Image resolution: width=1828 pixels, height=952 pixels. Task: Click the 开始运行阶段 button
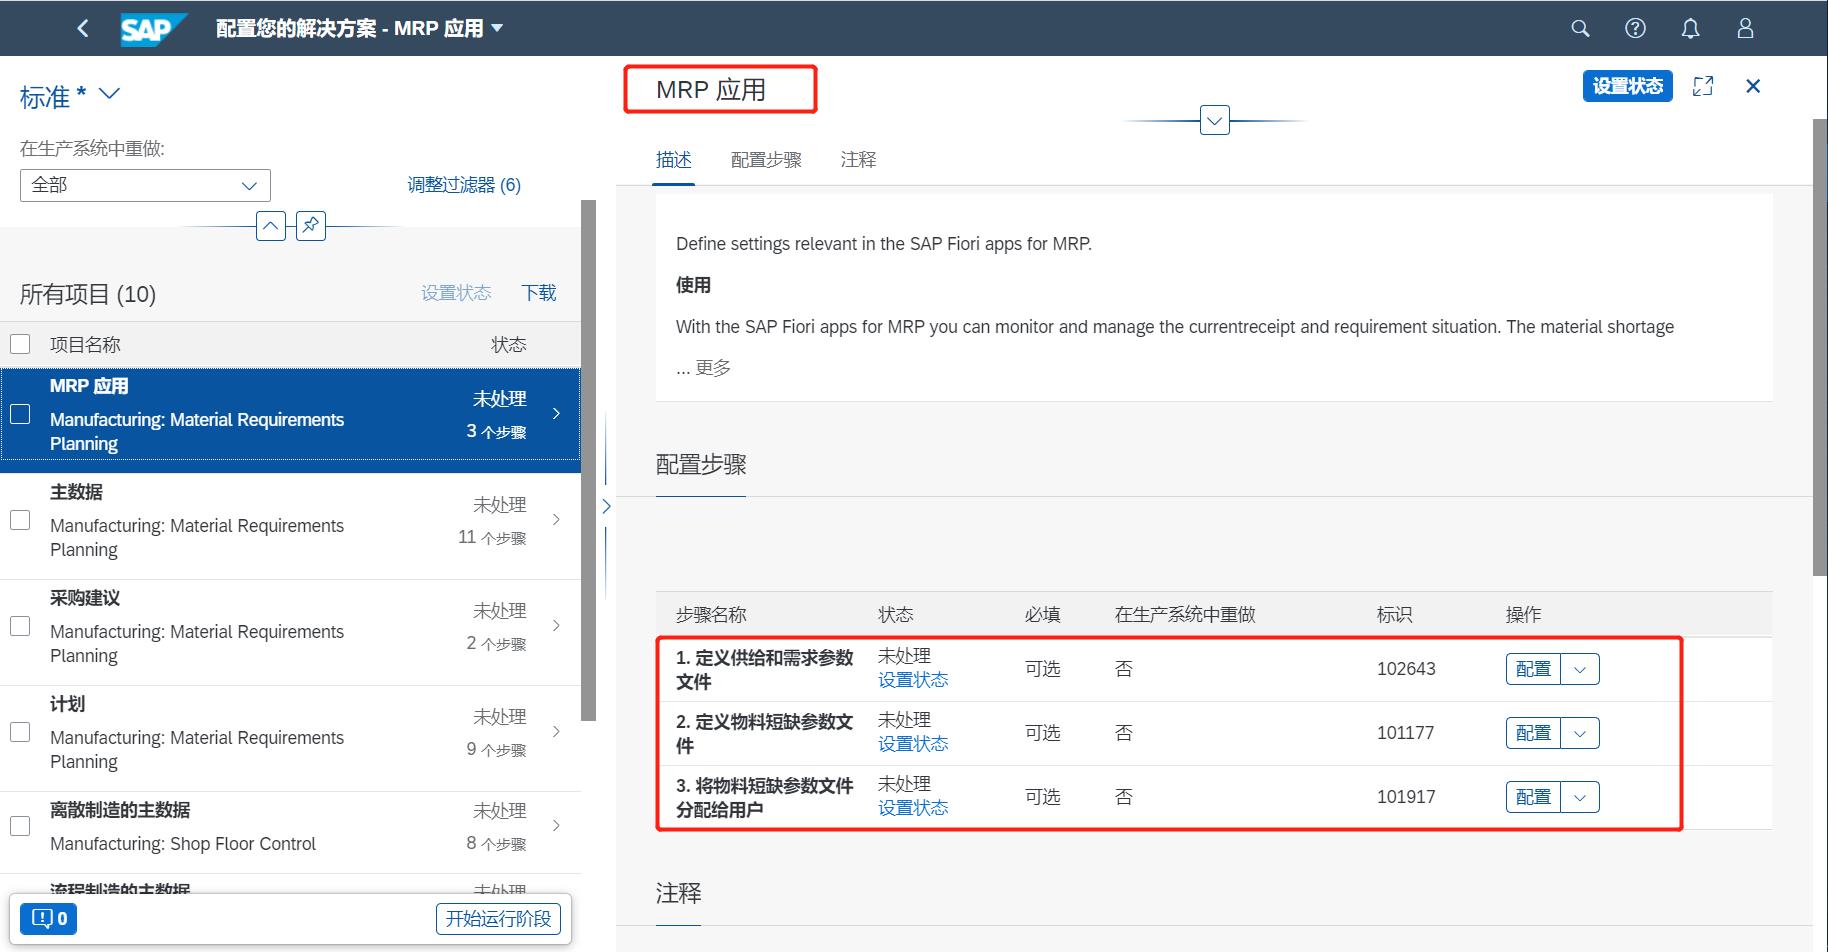[498, 918]
